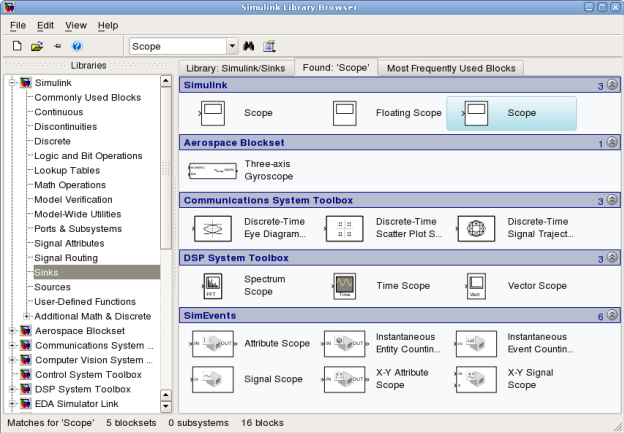The width and height of the screenshot is (624, 433).
Task: Select the Signal Scope block icon
Action: tap(213, 380)
